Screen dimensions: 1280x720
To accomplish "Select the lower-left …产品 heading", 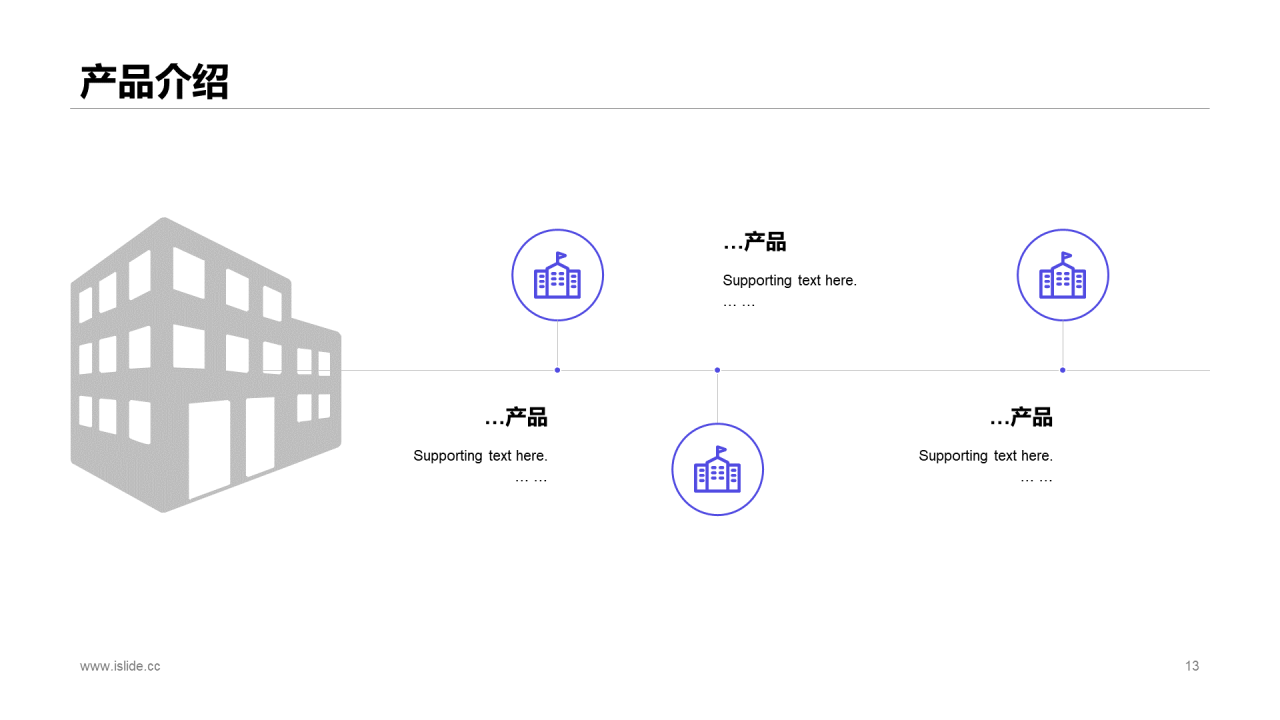I will (x=516, y=417).
